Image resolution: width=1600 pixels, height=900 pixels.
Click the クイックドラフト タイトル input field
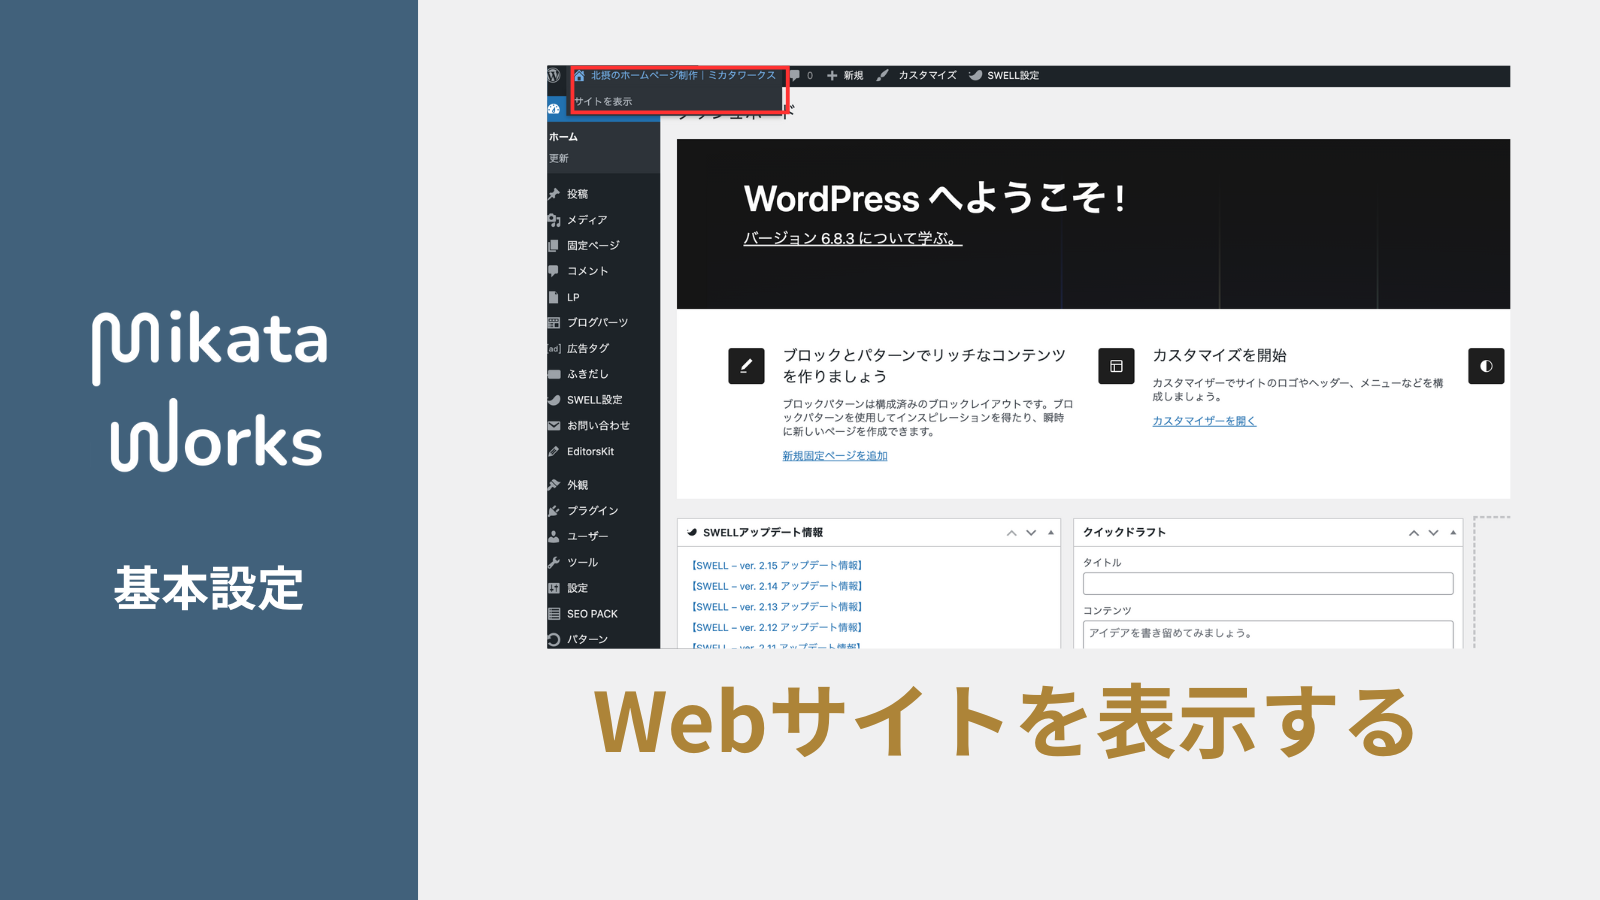click(x=1268, y=584)
